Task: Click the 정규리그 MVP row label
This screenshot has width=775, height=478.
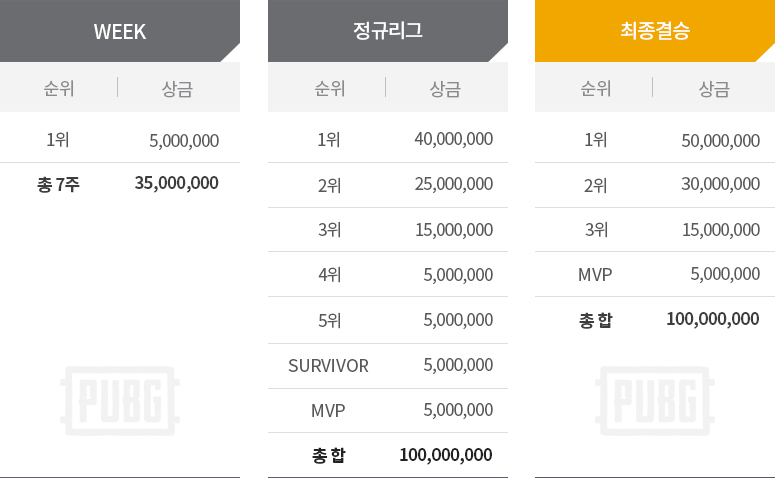Action: pos(328,410)
